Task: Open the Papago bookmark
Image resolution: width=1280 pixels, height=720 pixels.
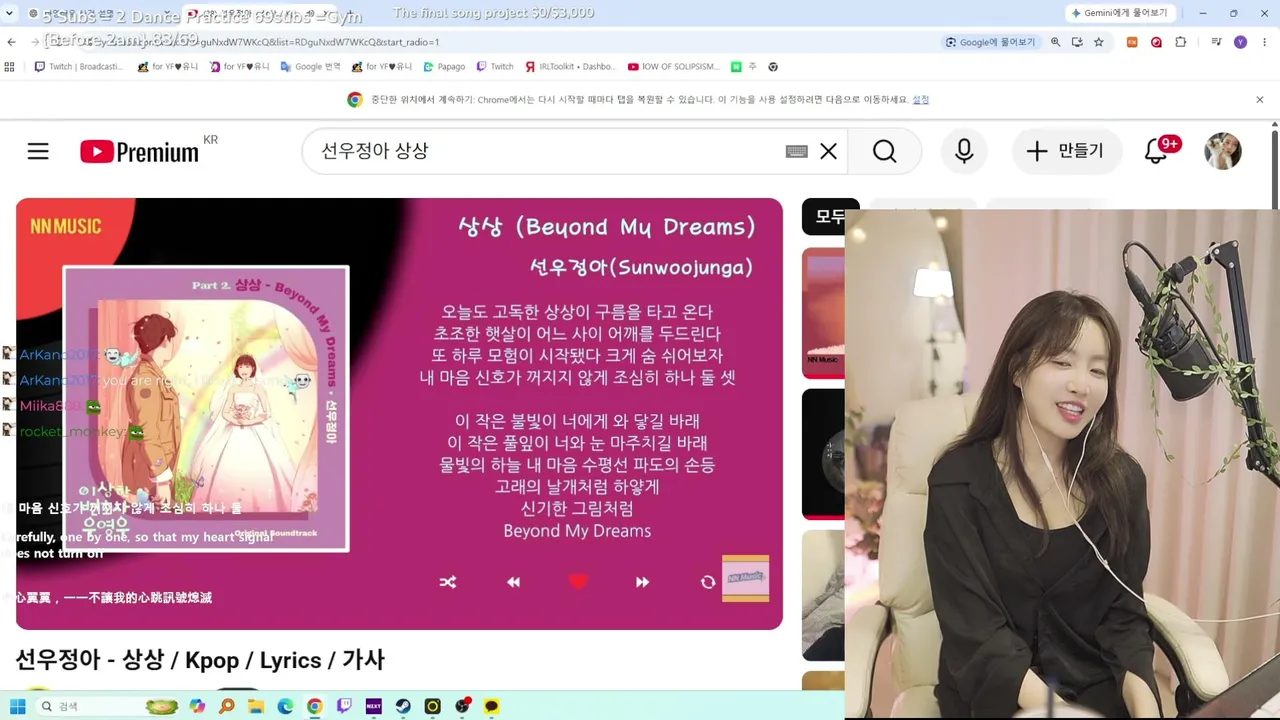Action: 444,67
